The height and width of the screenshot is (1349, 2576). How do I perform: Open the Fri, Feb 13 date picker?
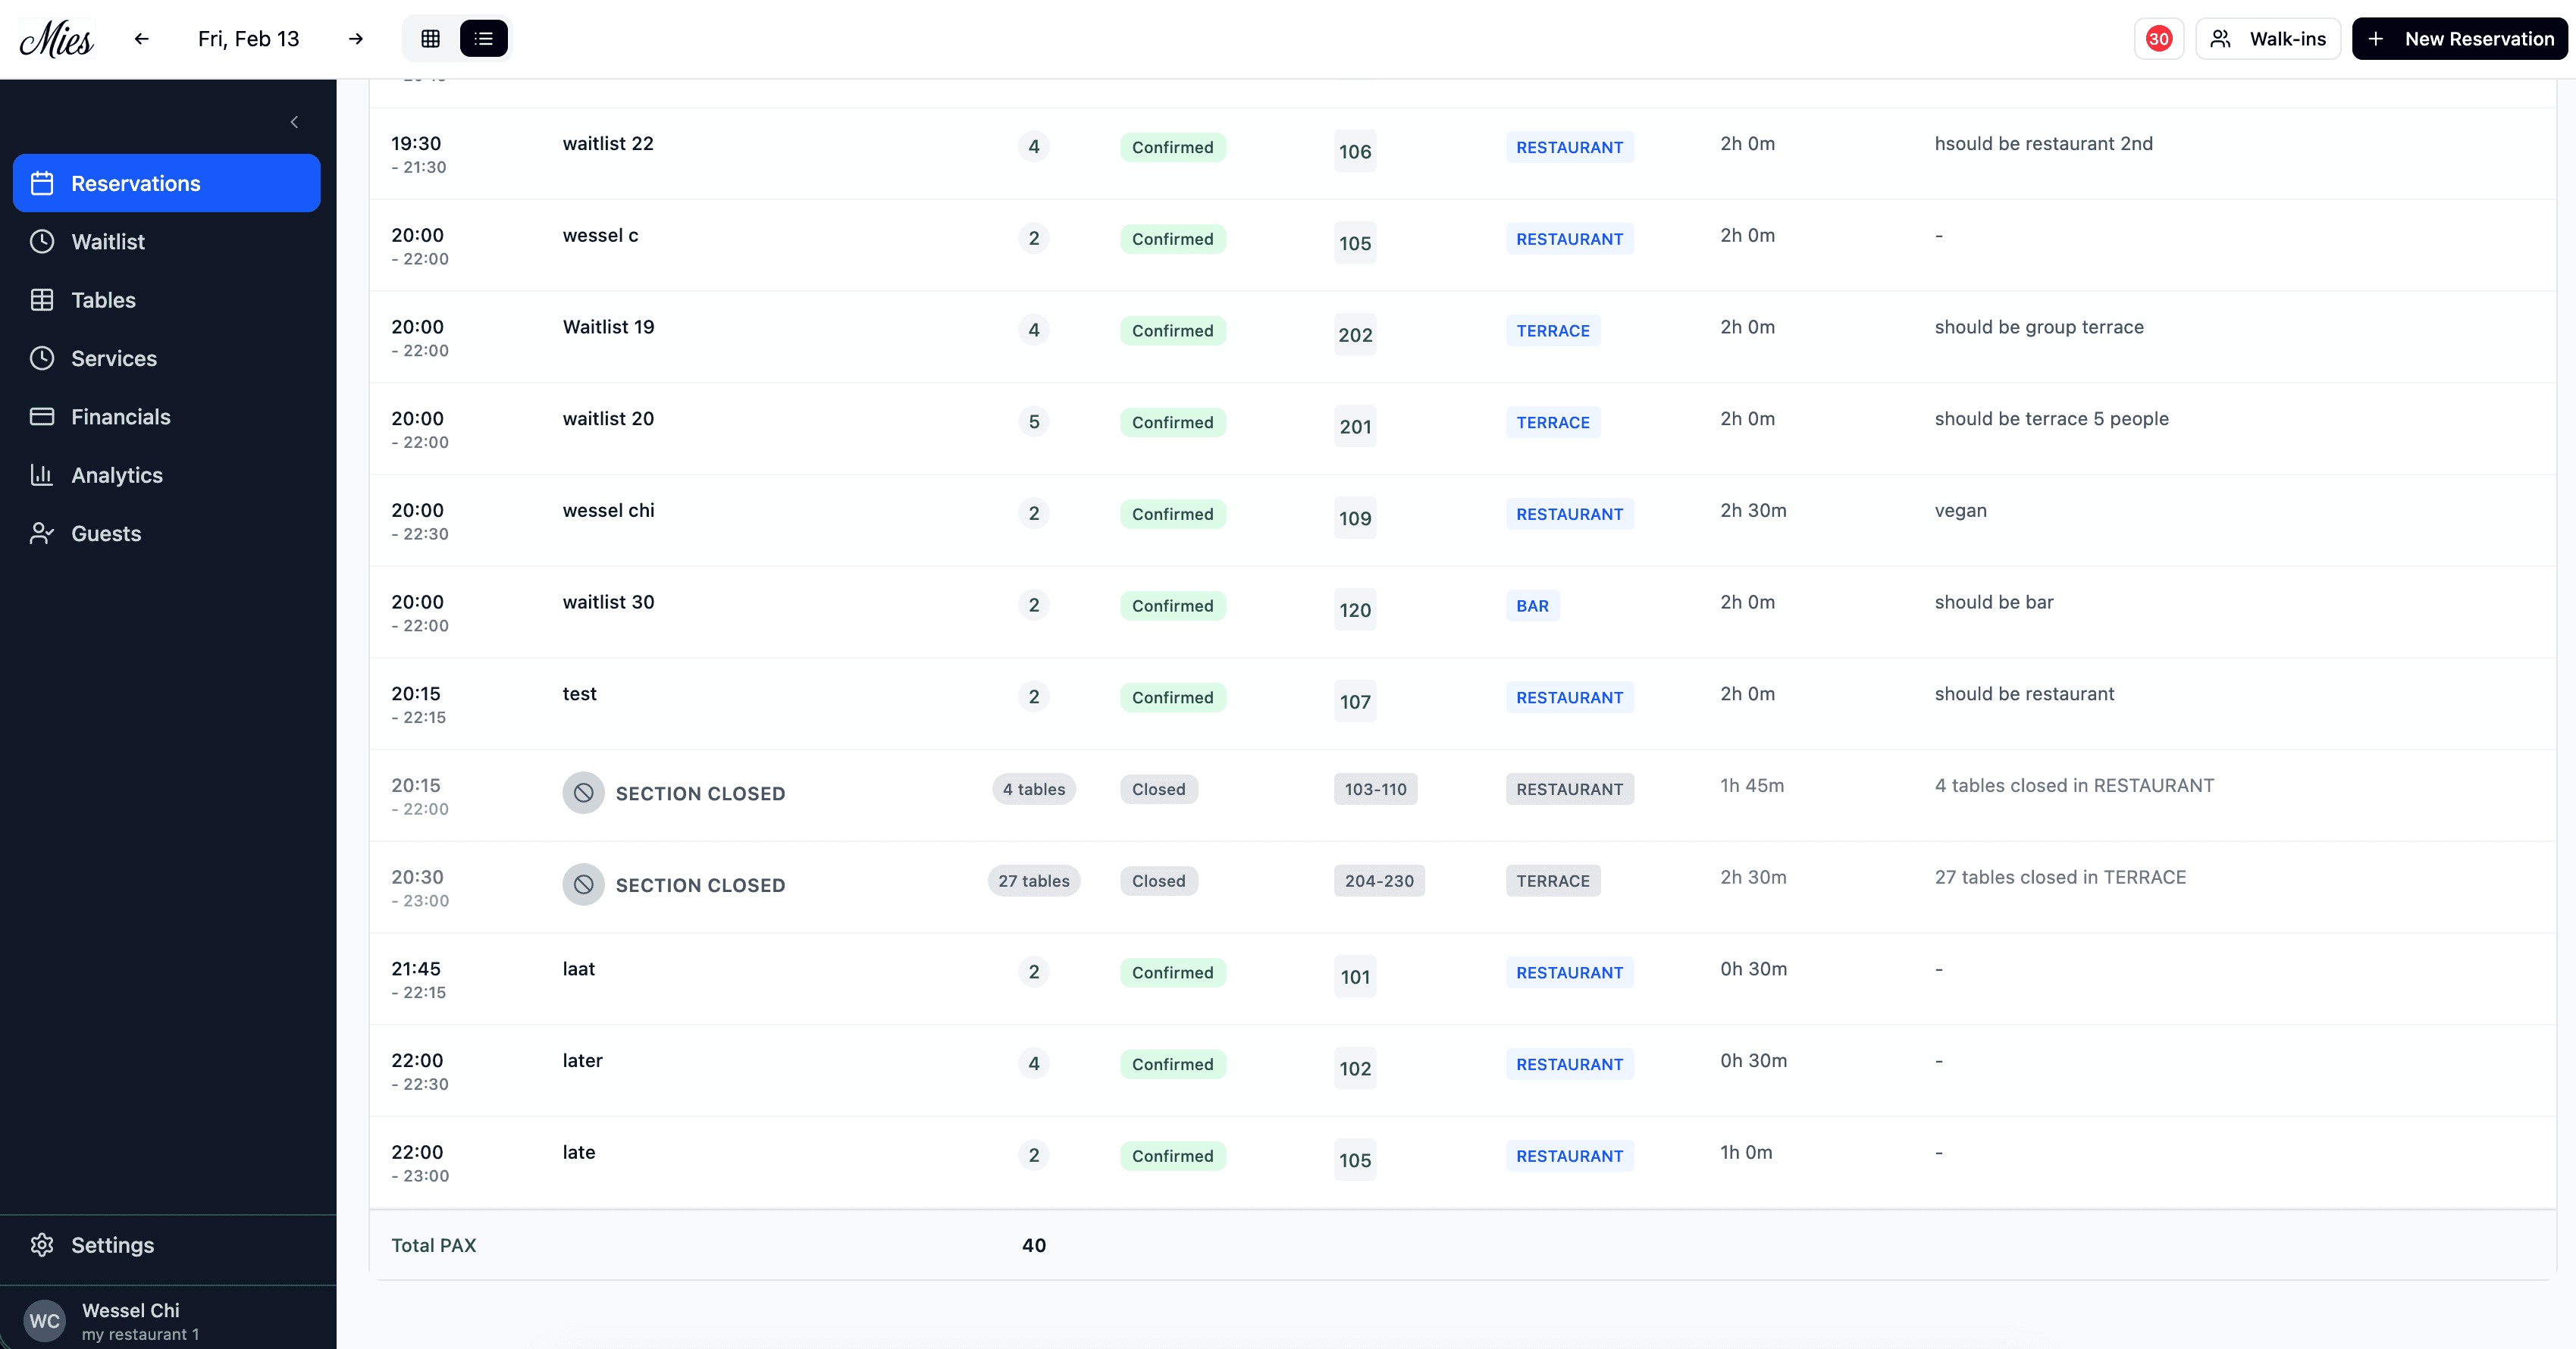tap(248, 38)
